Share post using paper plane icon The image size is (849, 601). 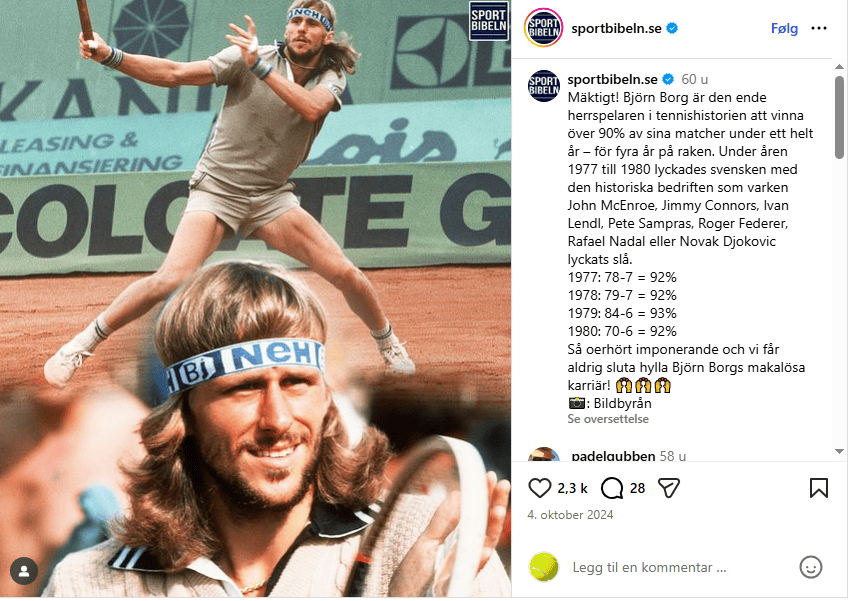click(669, 488)
